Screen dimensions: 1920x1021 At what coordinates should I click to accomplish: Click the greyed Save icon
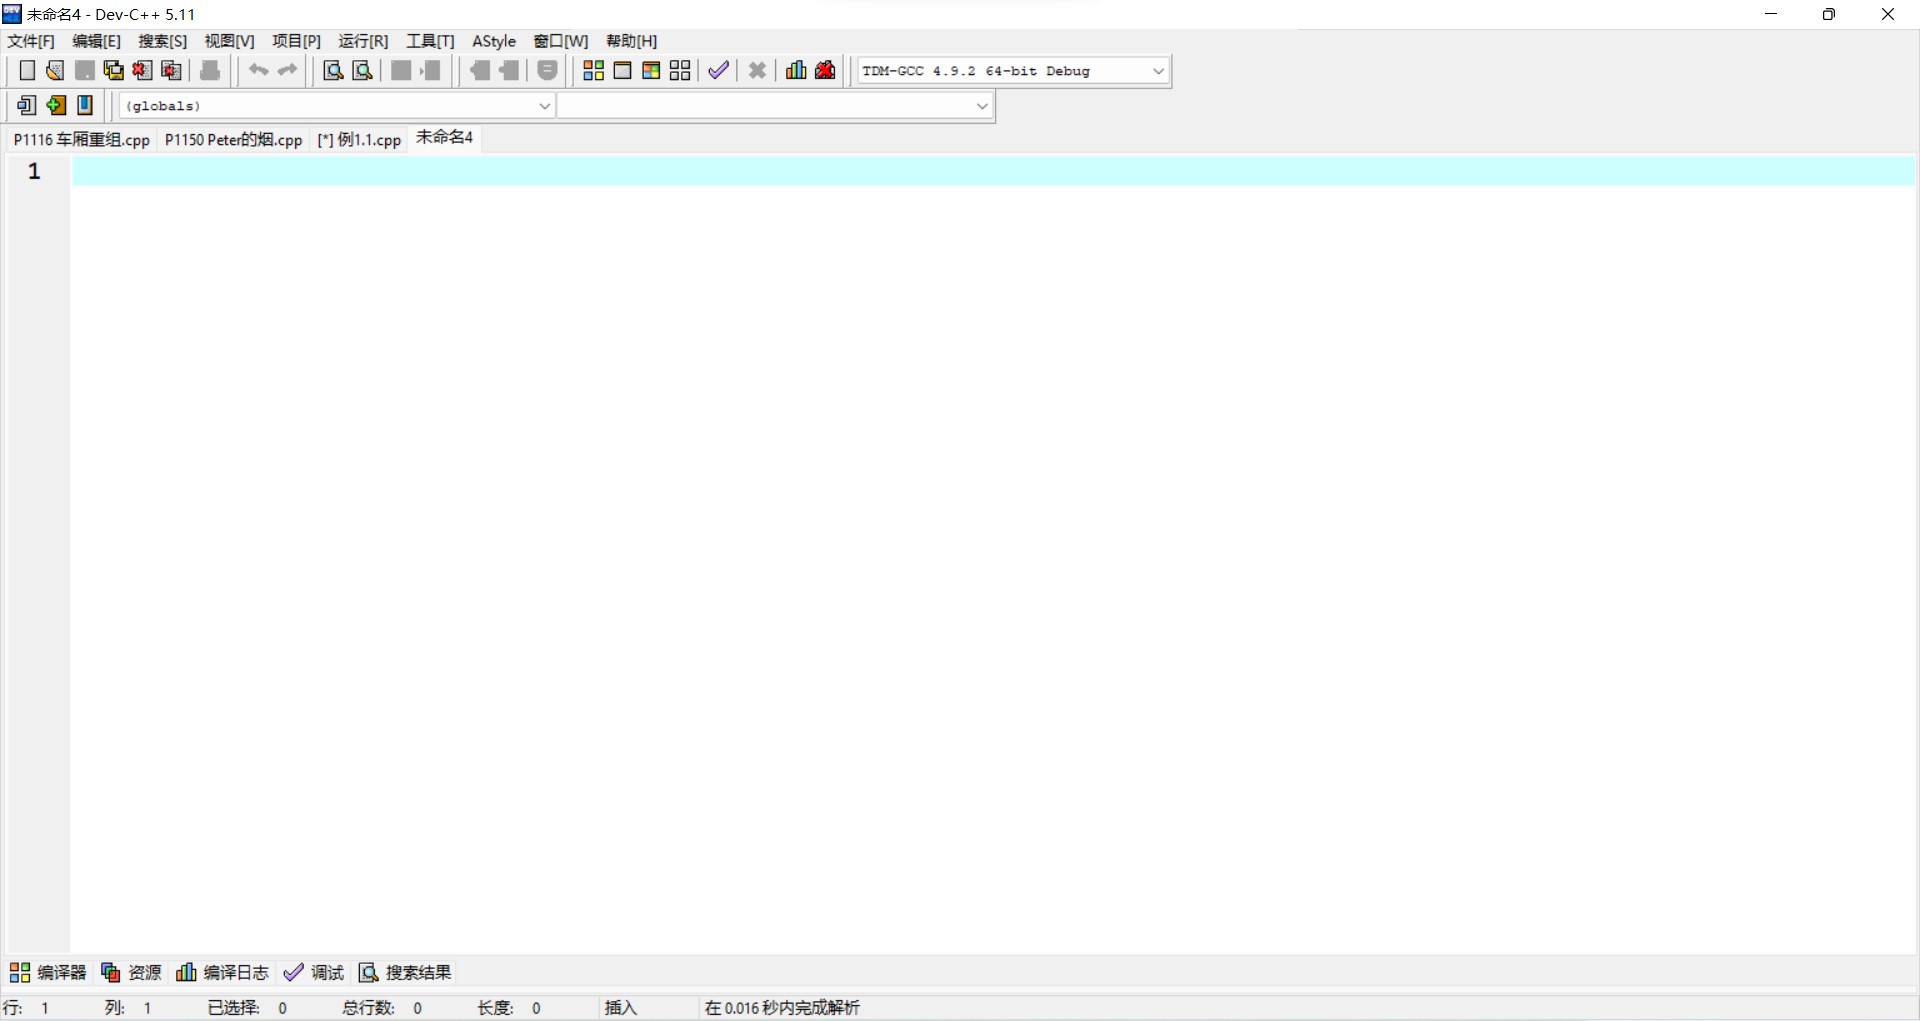(85, 70)
